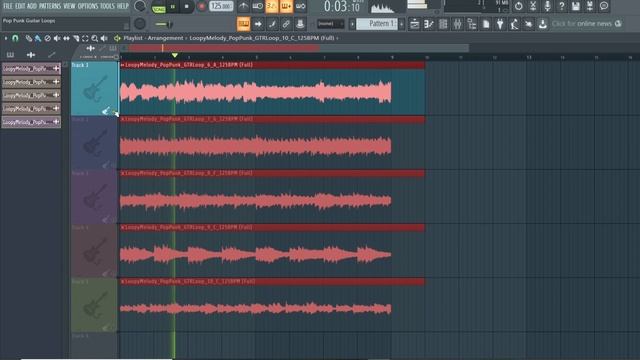The height and width of the screenshot is (360, 640).
Task: Select the Select marquee tool
Action: coord(85,38)
